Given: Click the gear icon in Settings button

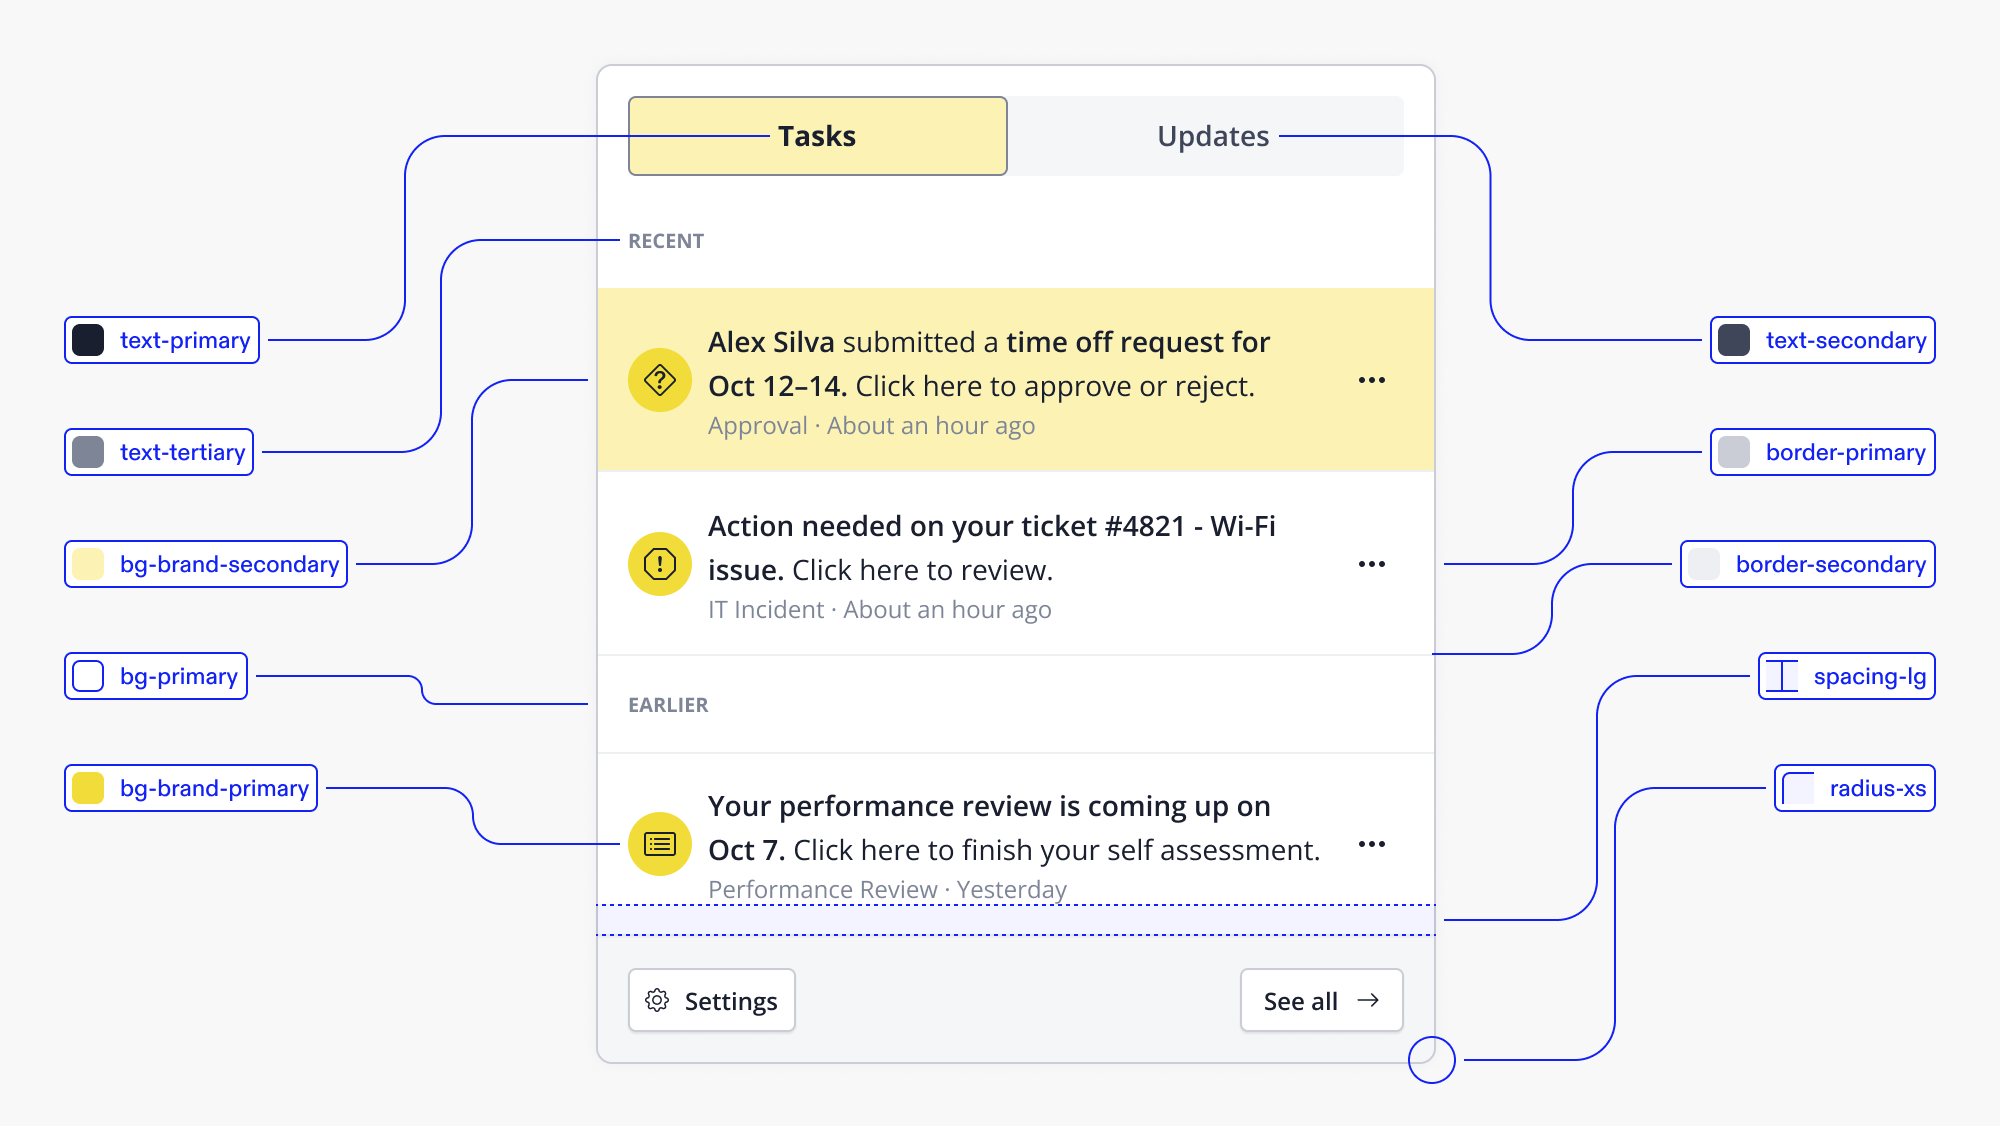Looking at the screenshot, I should pos(657,1000).
